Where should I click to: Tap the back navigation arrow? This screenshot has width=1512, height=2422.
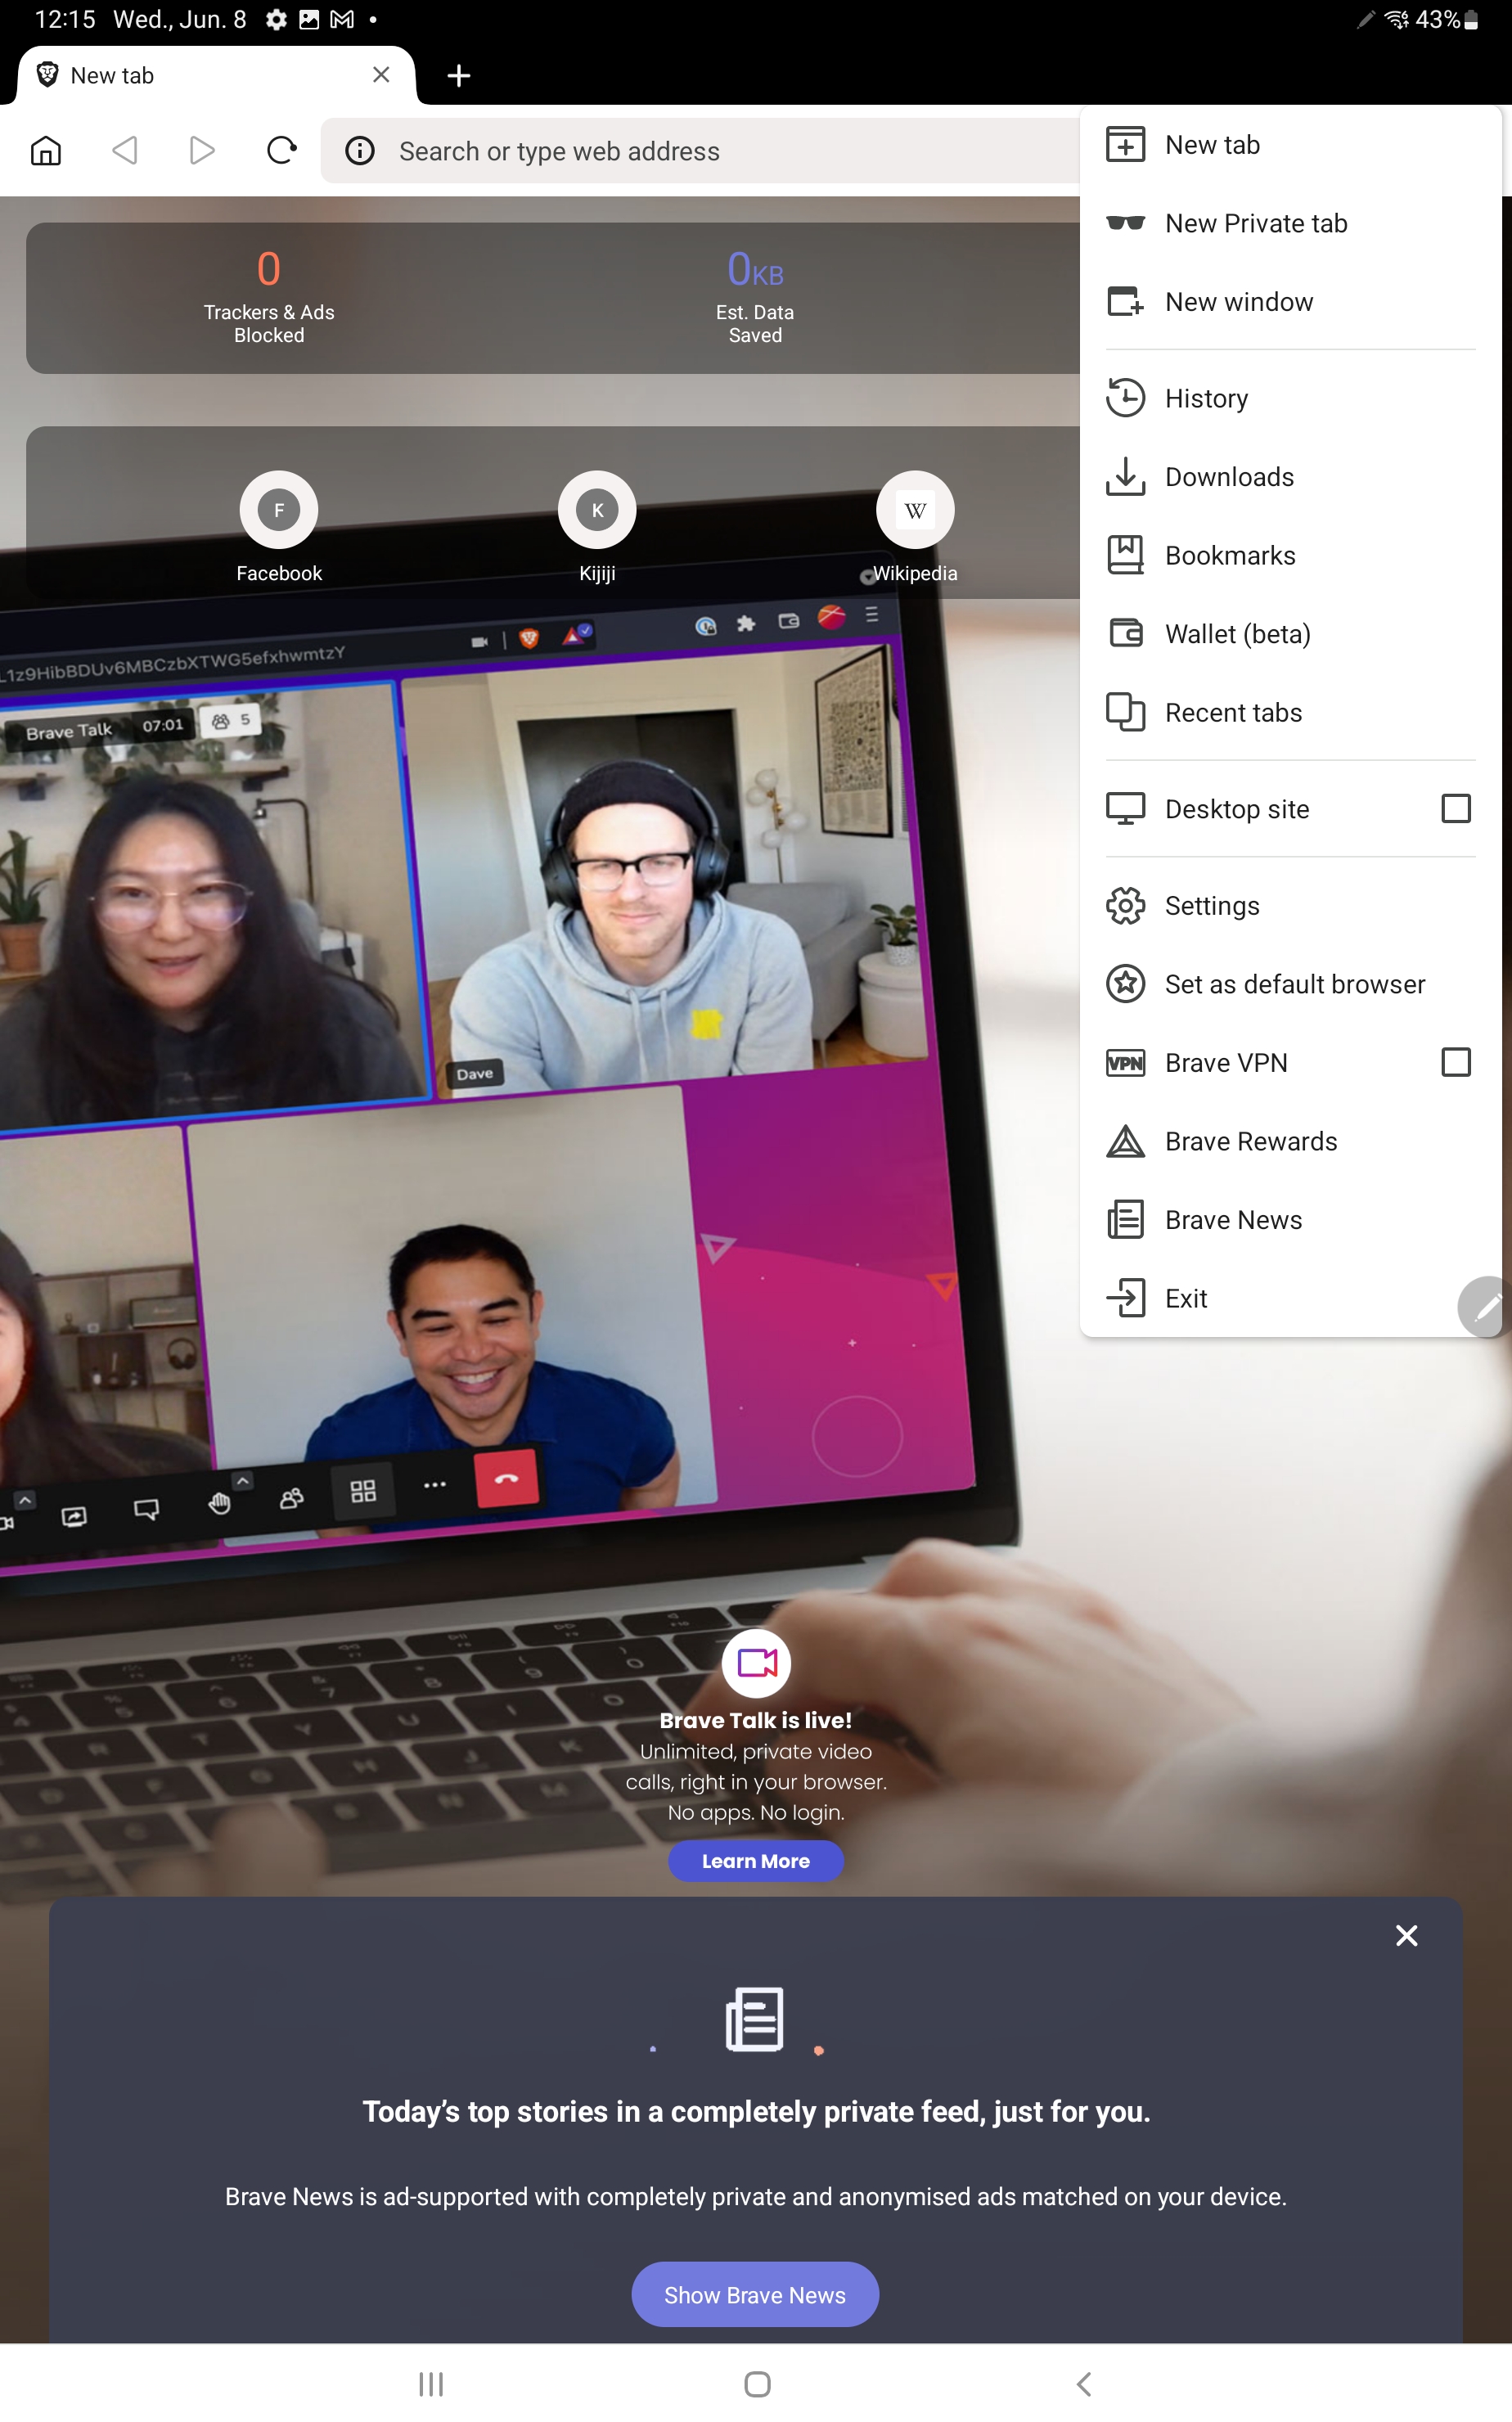[124, 151]
